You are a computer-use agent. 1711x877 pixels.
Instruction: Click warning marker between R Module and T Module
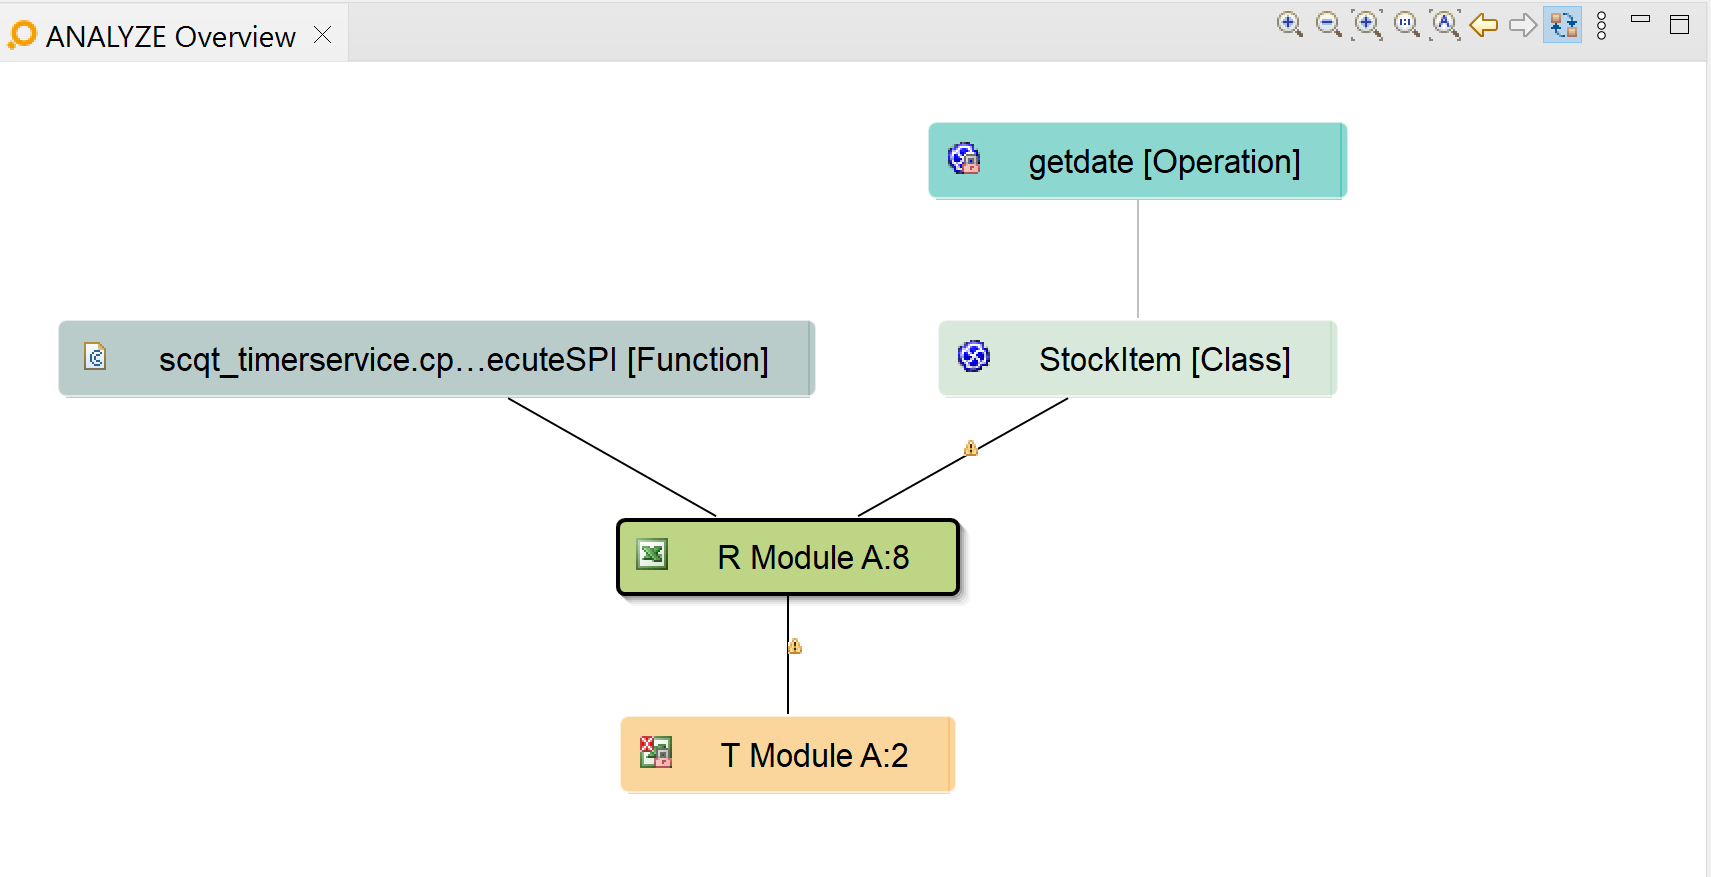pyautogui.click(x=795, y=646)
